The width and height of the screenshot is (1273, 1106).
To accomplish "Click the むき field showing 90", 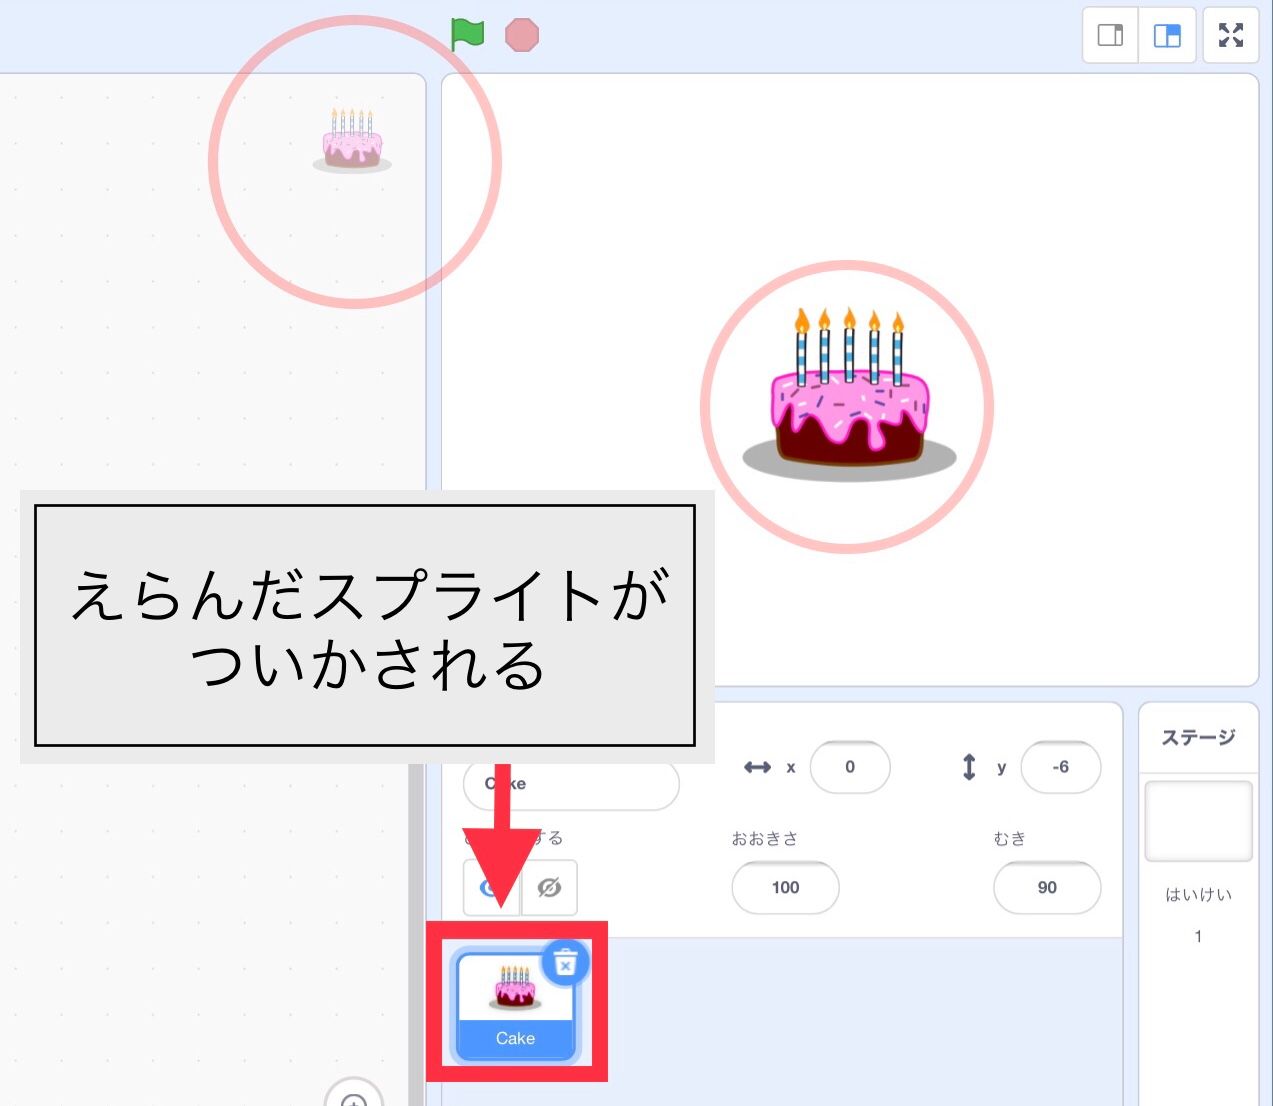I will [x=1047, y=888].
